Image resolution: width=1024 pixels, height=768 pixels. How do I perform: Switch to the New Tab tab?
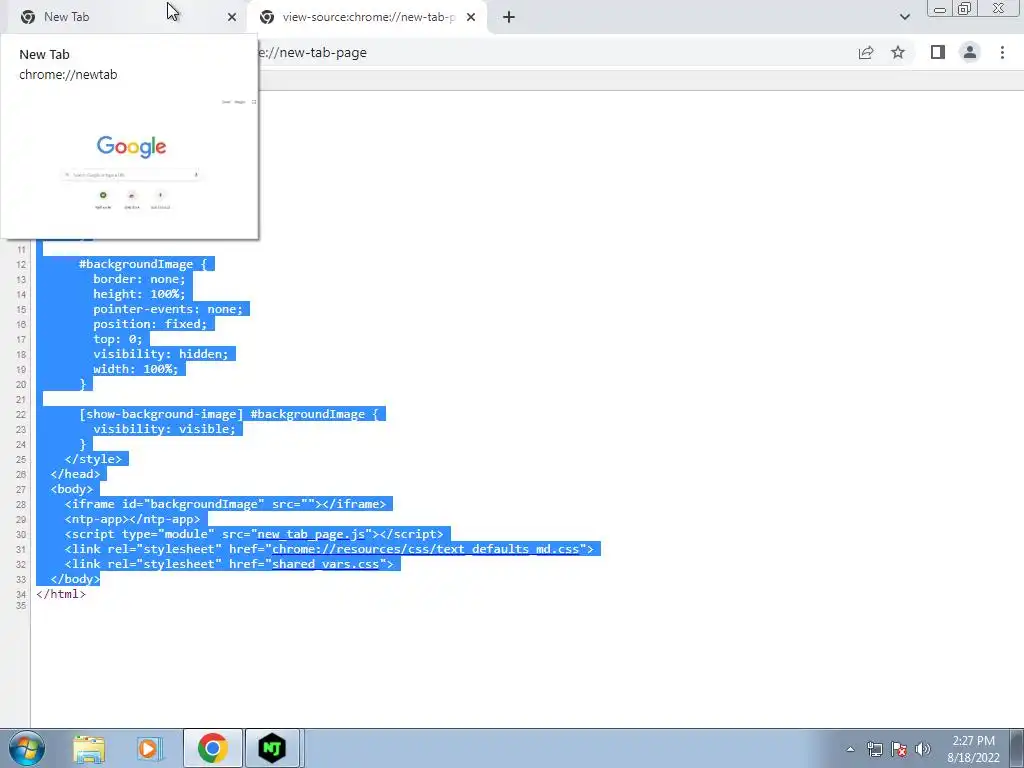tap(124, 17)
